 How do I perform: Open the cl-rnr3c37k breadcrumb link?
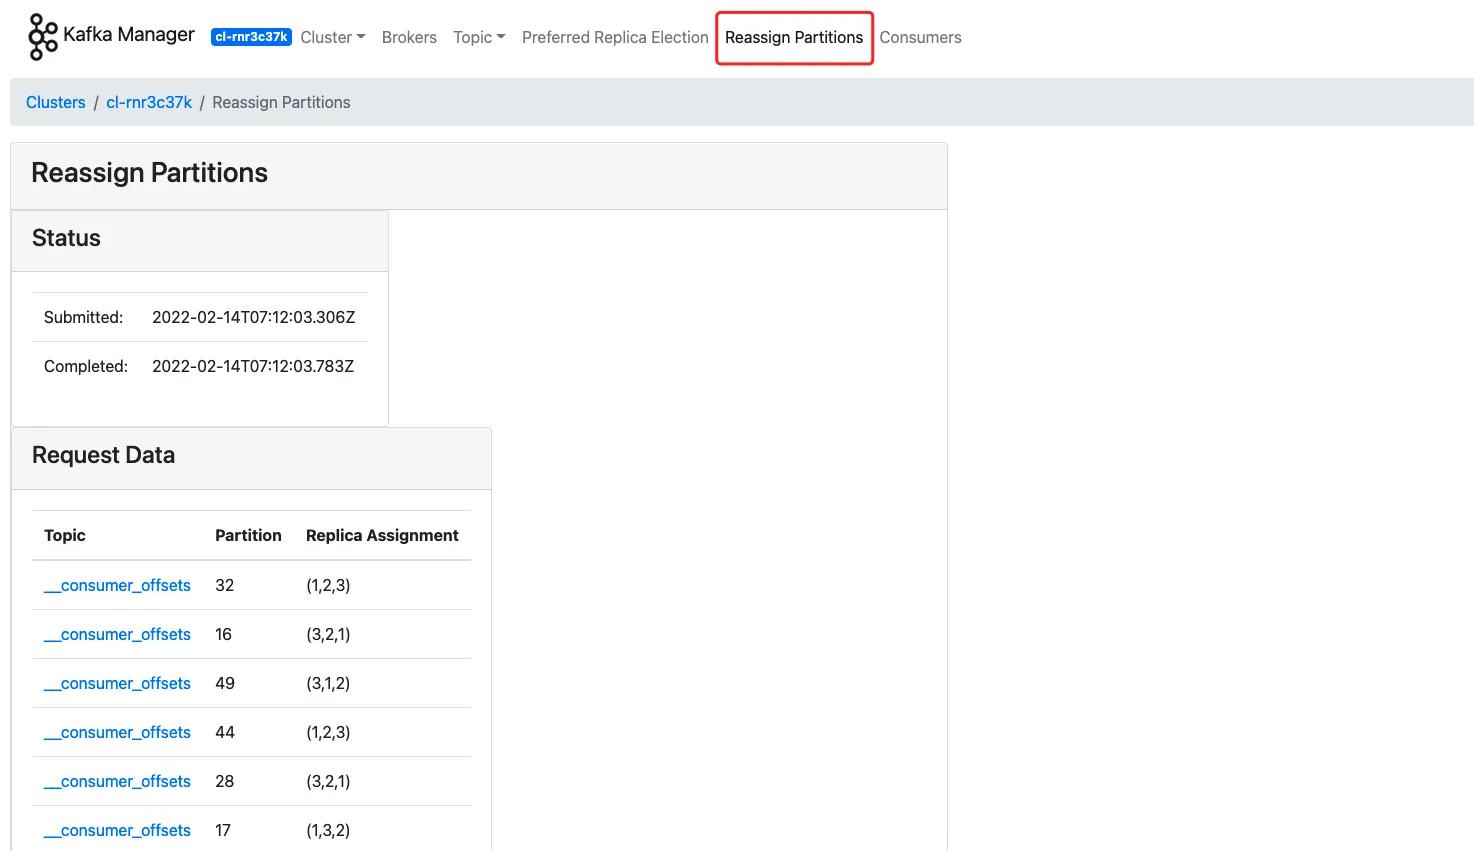coord(148,102)
